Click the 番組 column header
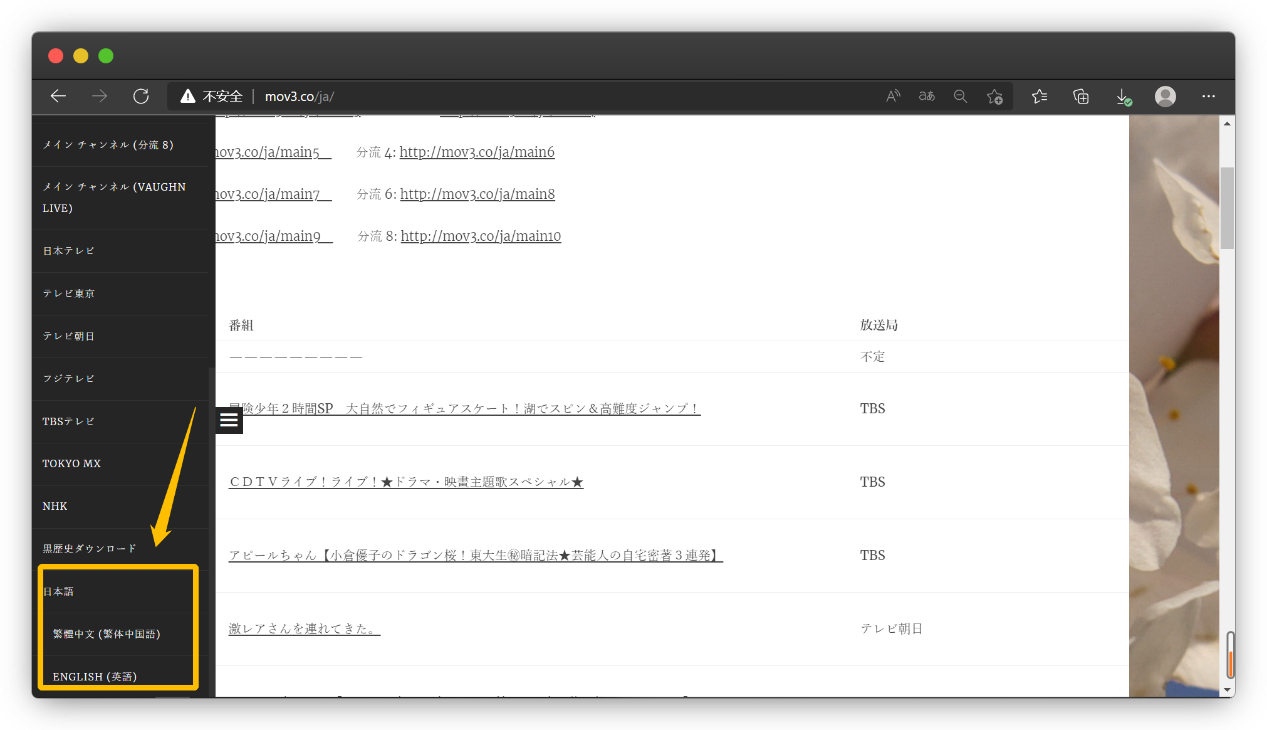This screenshot has height=730, width=1267. click(242, 325)
